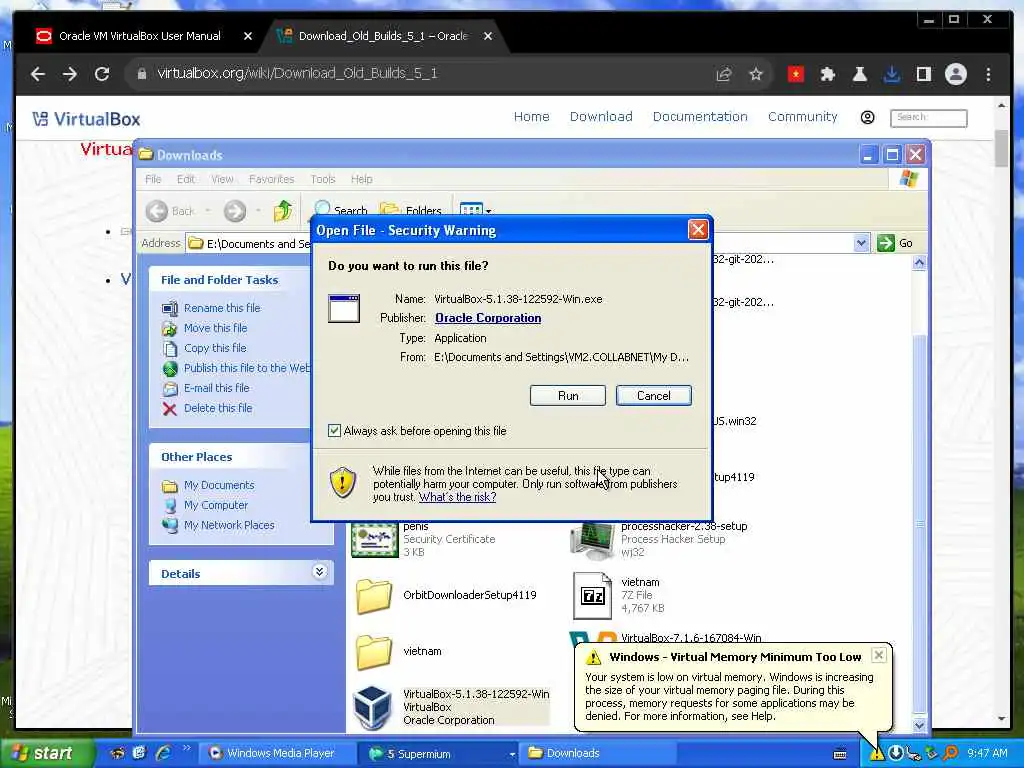Image resolution: width=1024 pixels, height=768 pixels.
Task: Open the Oracle Corporation publisher link
Action: pos(488,318)
